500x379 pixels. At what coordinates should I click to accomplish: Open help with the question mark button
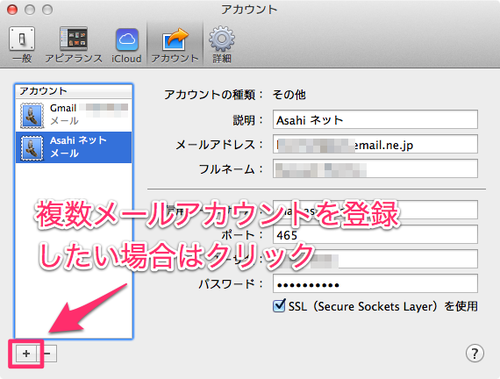[475, 353]
